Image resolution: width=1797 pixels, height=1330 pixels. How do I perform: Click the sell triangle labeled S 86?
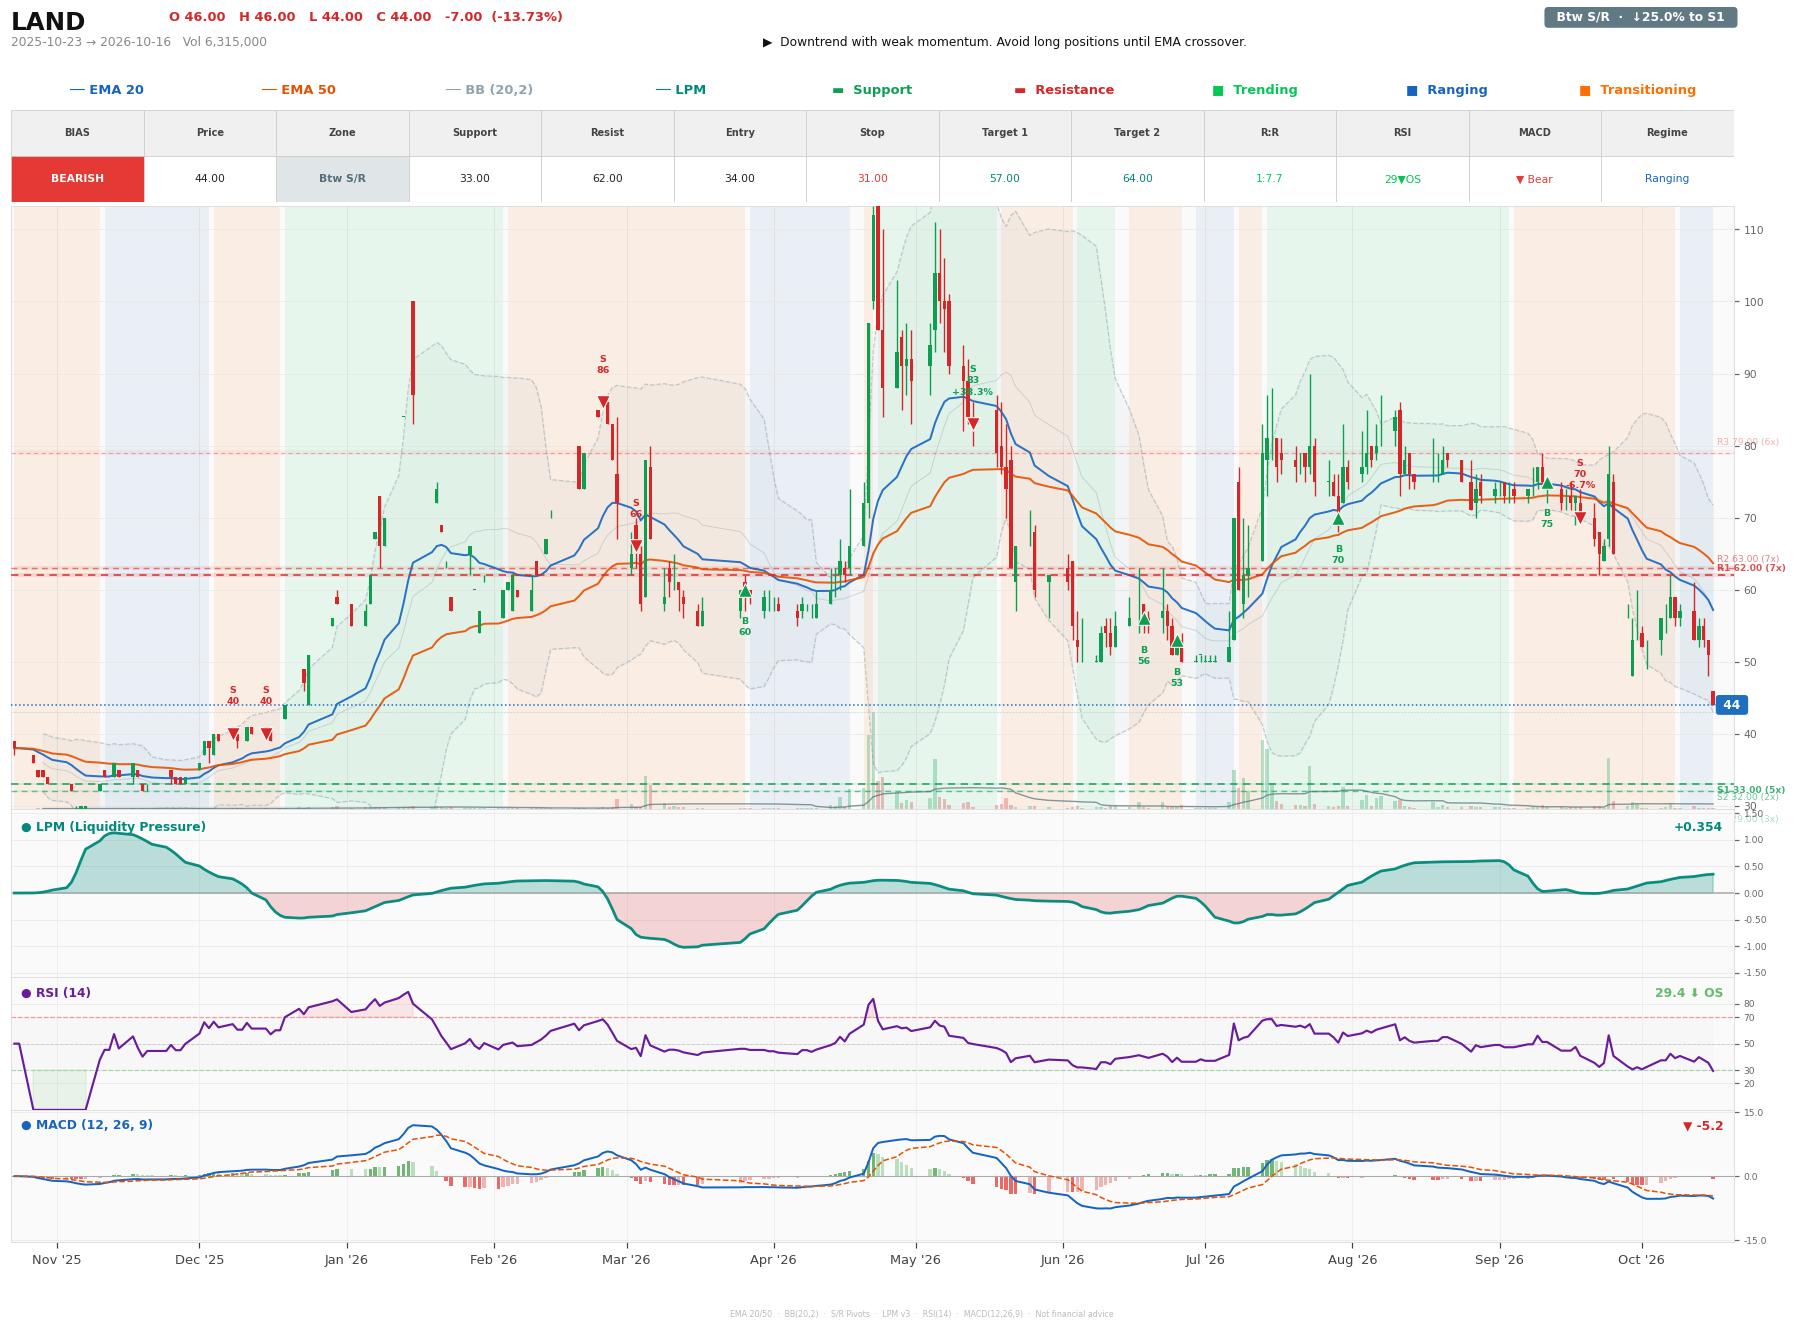pyautogui.click(x=603, y=402)
